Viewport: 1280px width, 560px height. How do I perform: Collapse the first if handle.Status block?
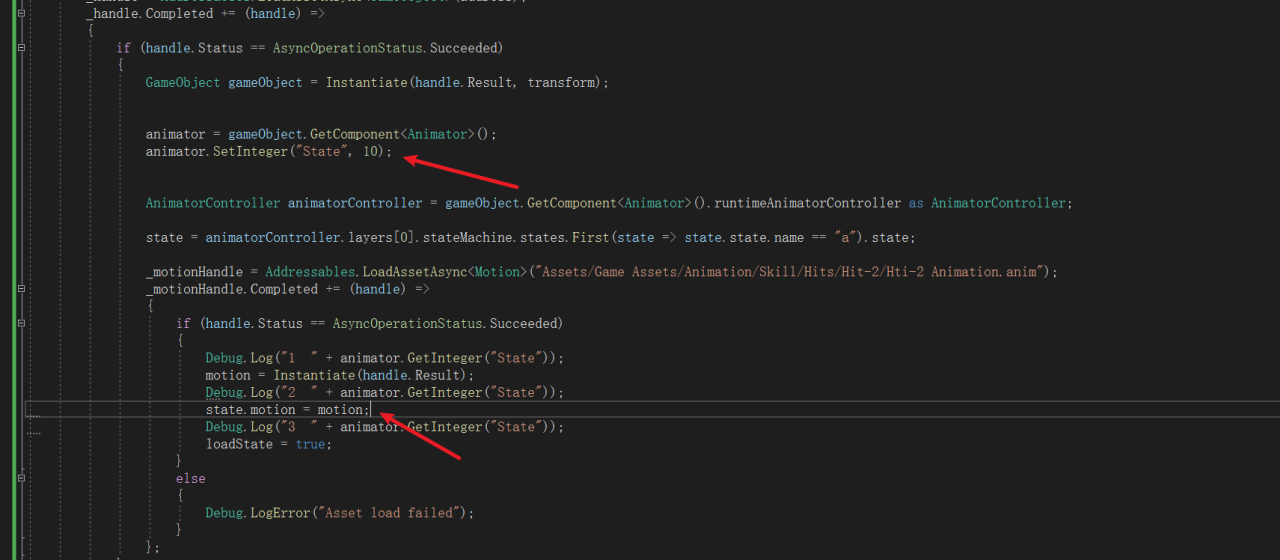[x=22, y=47]
